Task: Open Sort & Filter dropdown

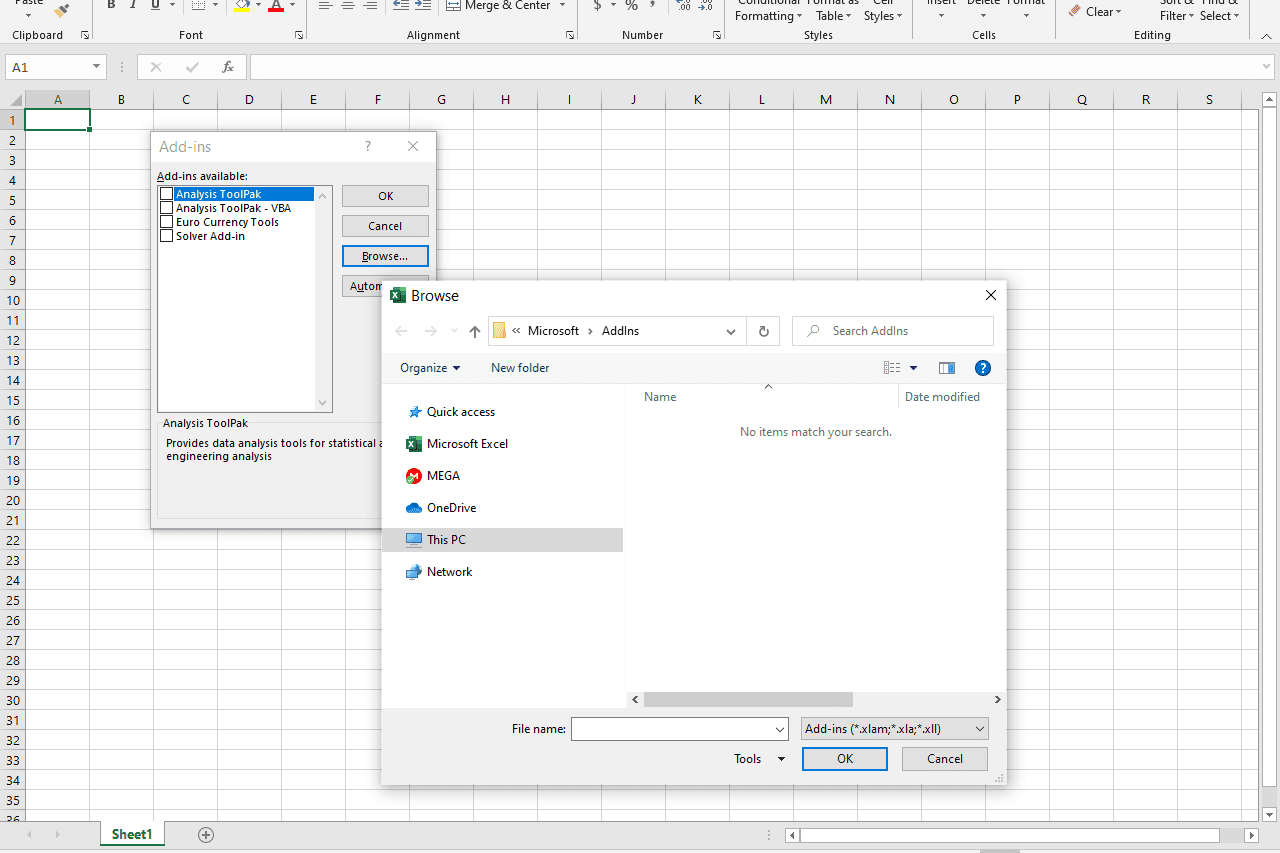Action: click(x=1176, y=10)
